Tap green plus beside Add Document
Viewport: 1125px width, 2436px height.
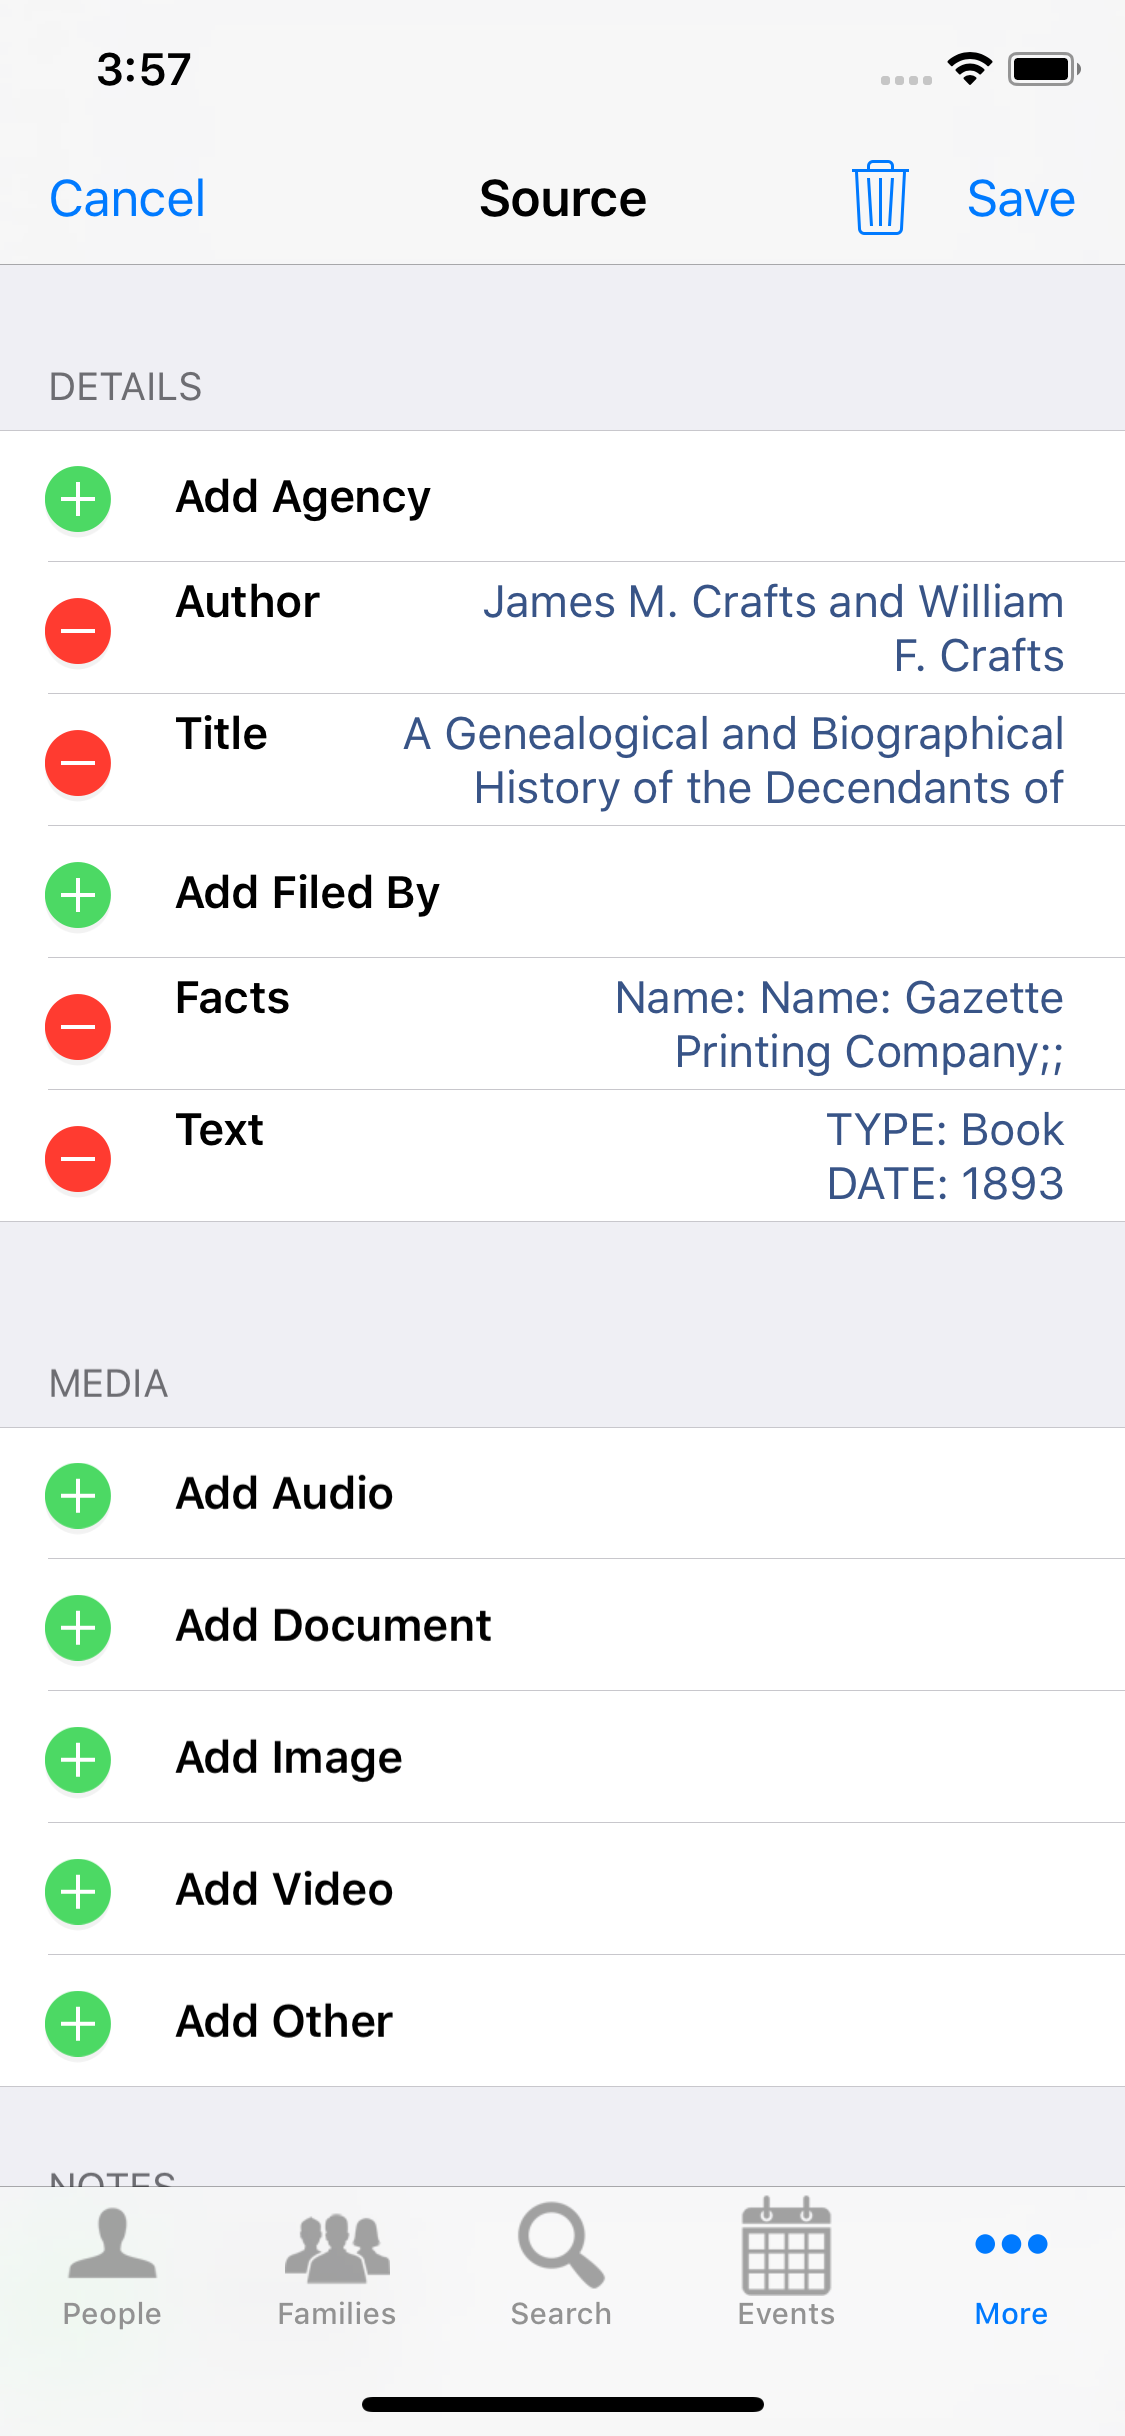point(78,1627)
